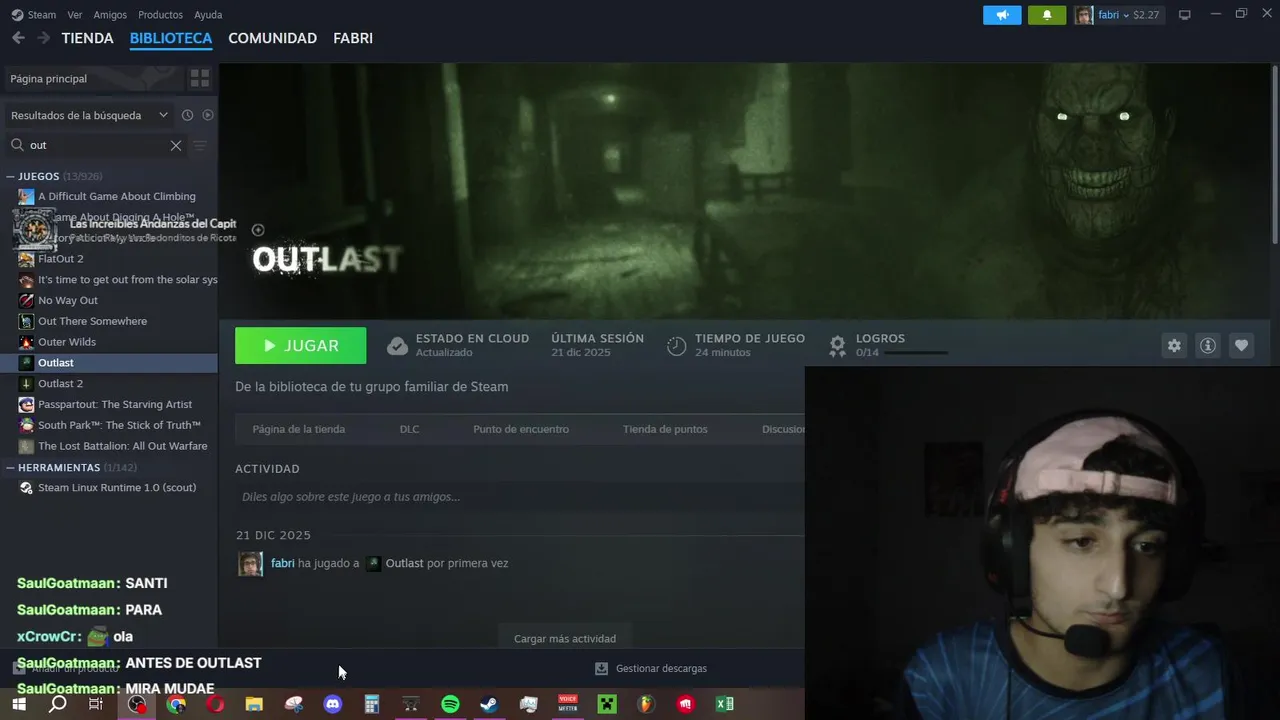Image resolution: width=1280 pixels, height=720 pixels.
Task: Select Outer Wilds in library list
Action: [x=109, y=342]
